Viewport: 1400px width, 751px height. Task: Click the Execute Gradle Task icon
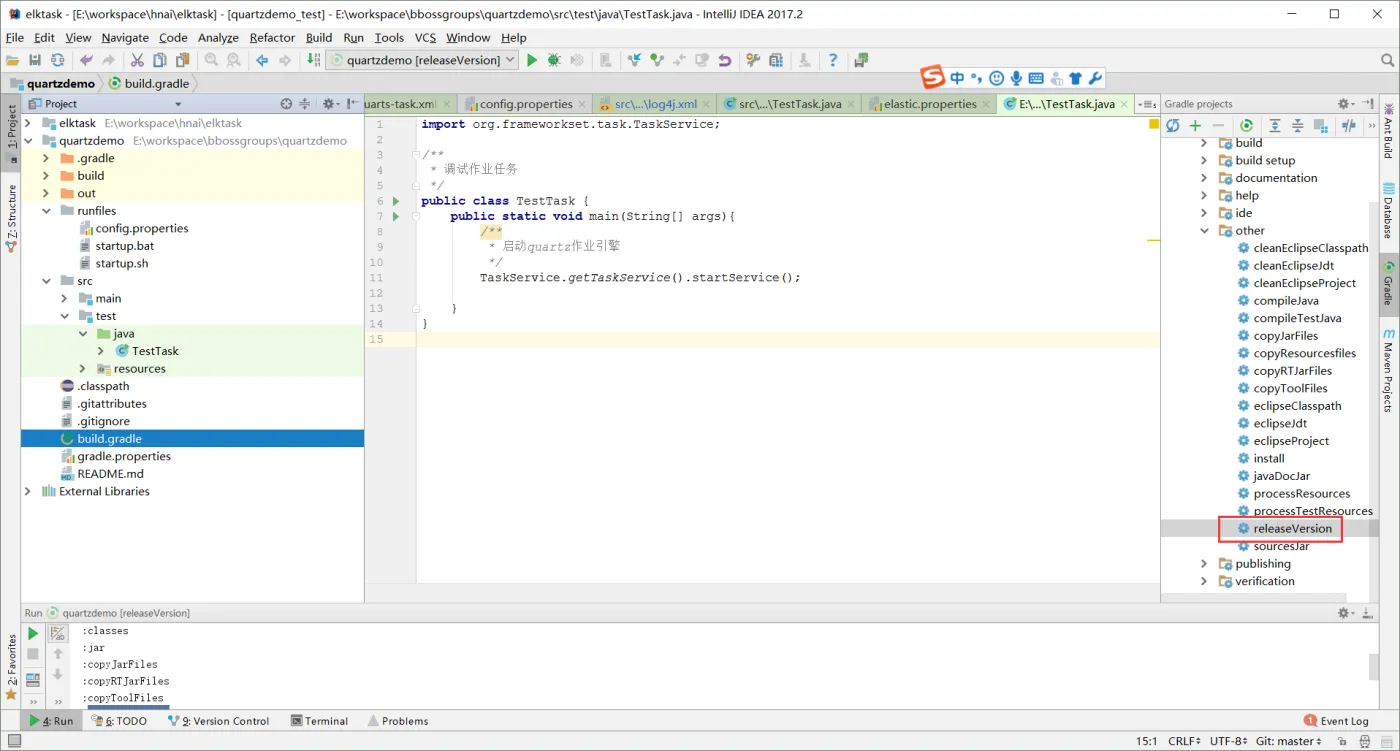pos(1246,126)
